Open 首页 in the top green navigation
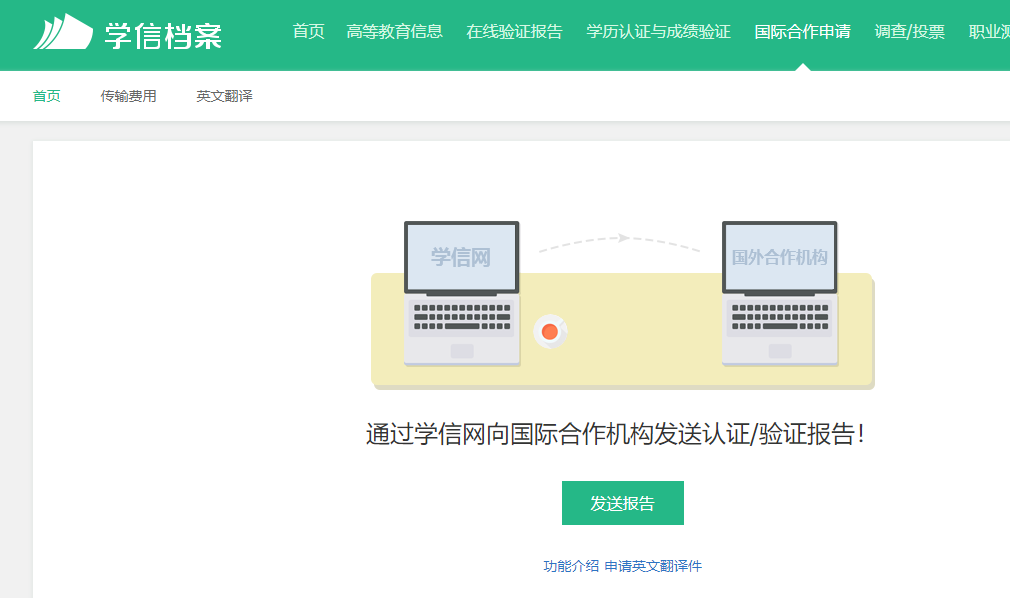The height and width of the screenshot is (598, 1010). click(x=309, y=31)
